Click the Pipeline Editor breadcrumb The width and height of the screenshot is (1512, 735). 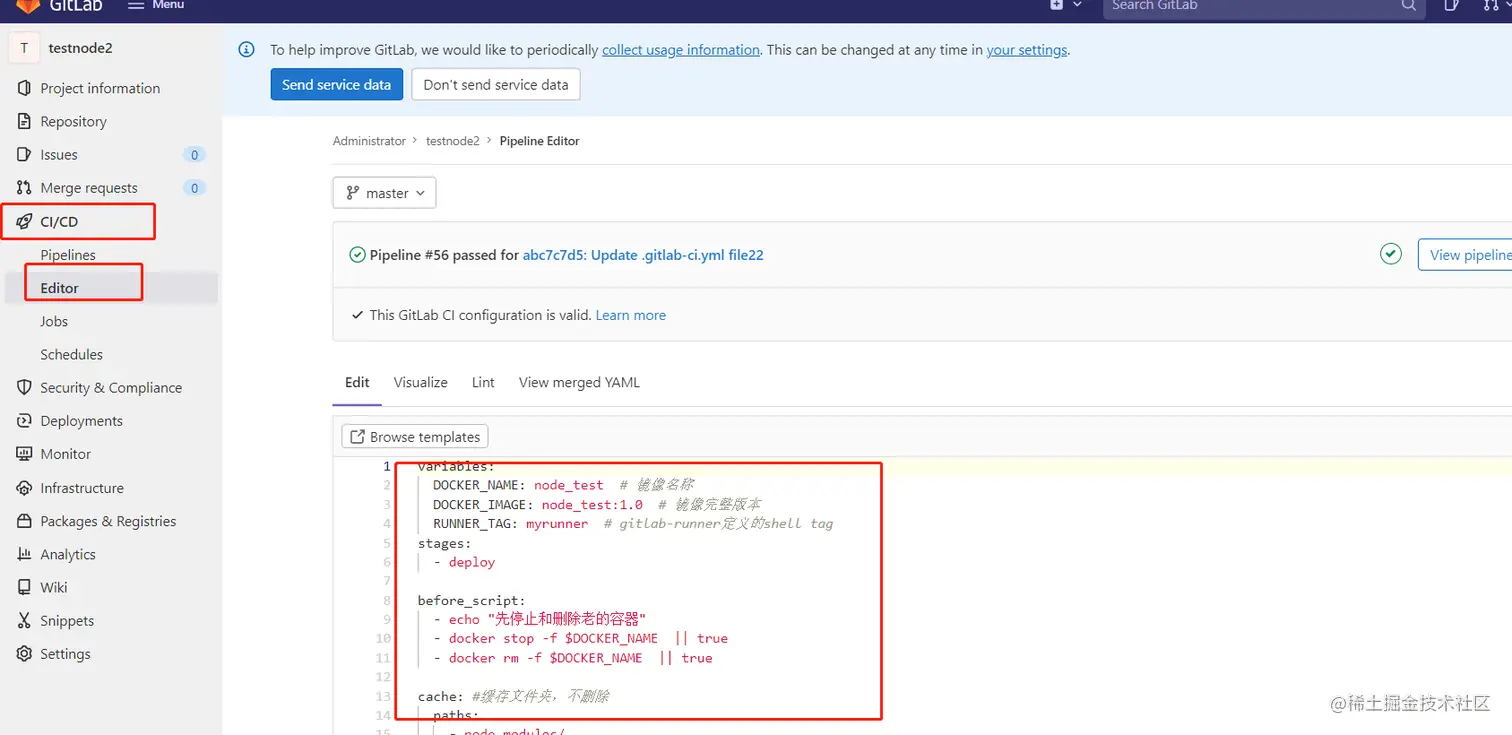(540, 141)
